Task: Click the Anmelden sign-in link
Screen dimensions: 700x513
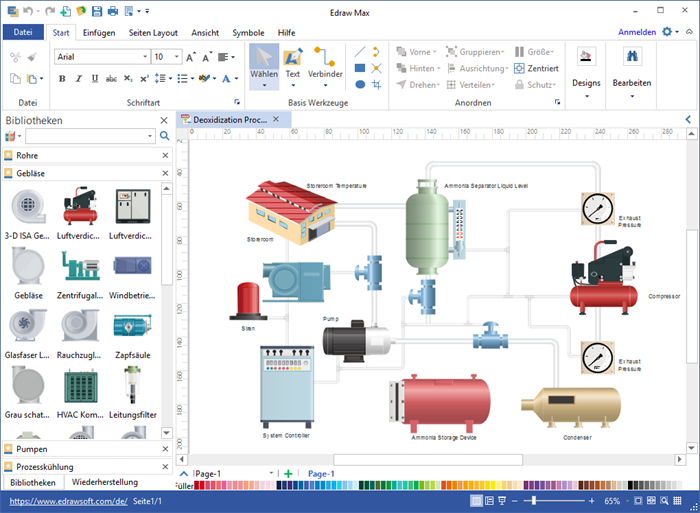Action: tap(637, 32)
